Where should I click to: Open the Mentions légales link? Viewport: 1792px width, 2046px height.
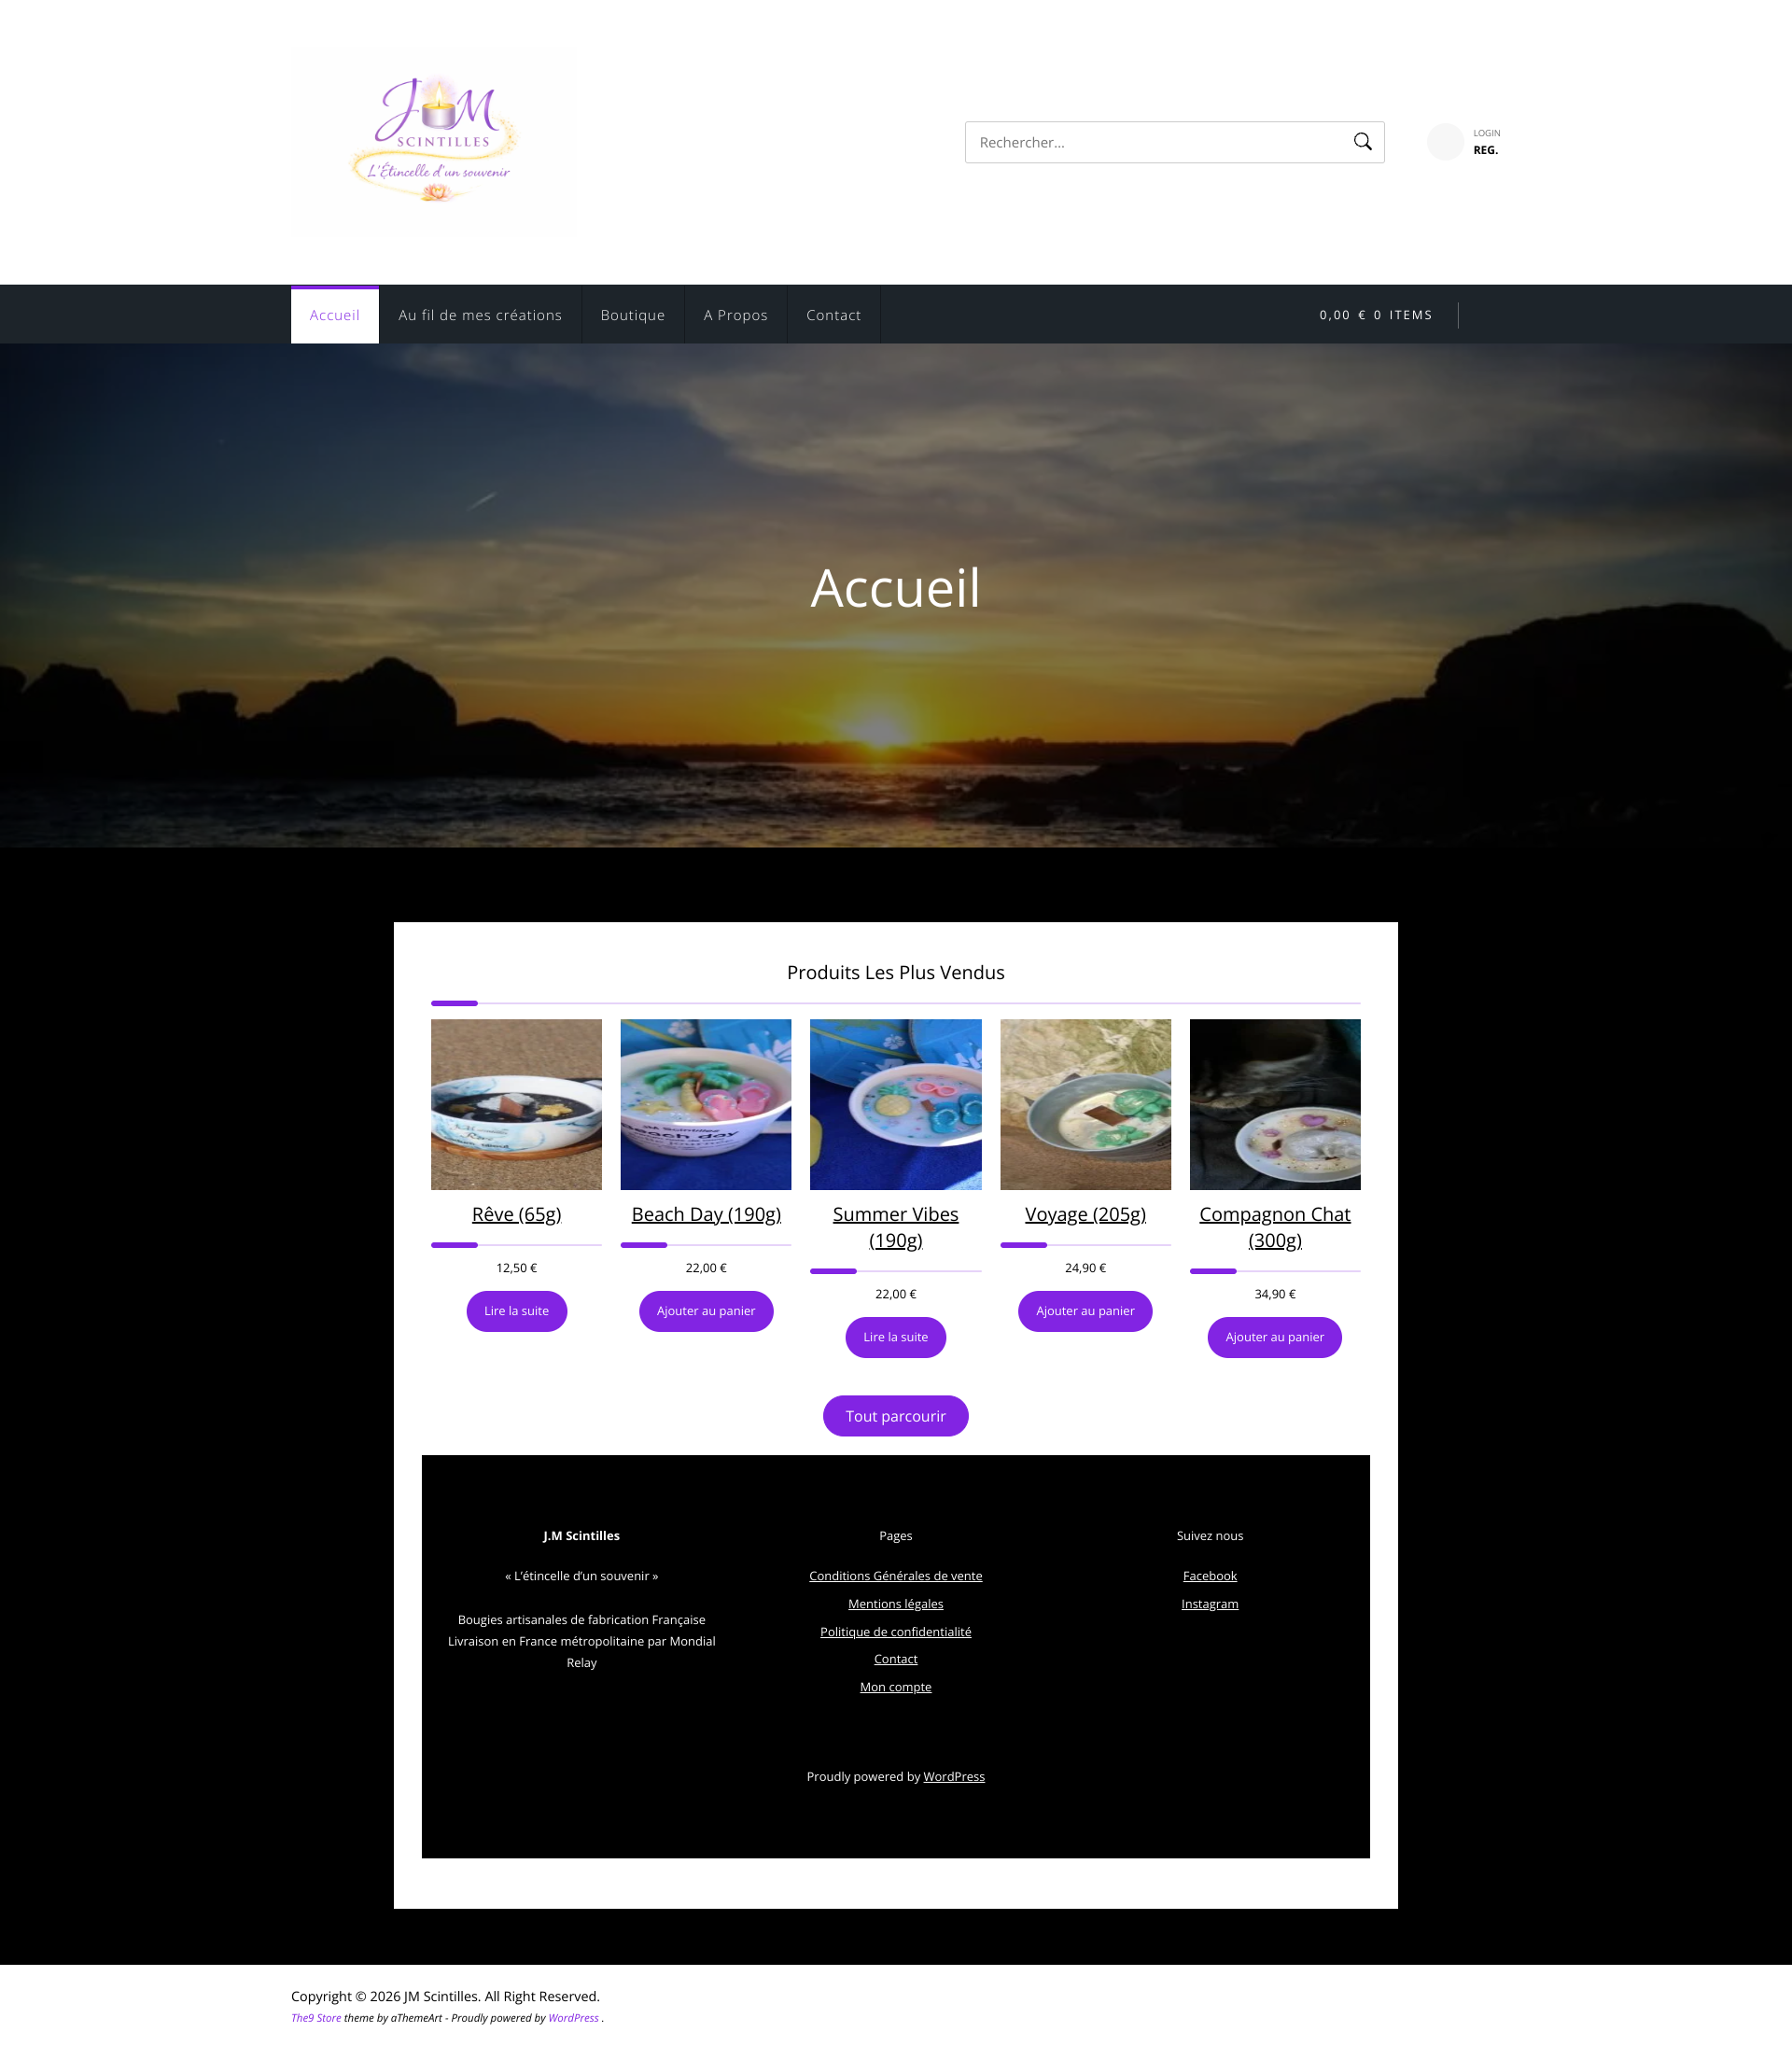tap(895, 1604)
